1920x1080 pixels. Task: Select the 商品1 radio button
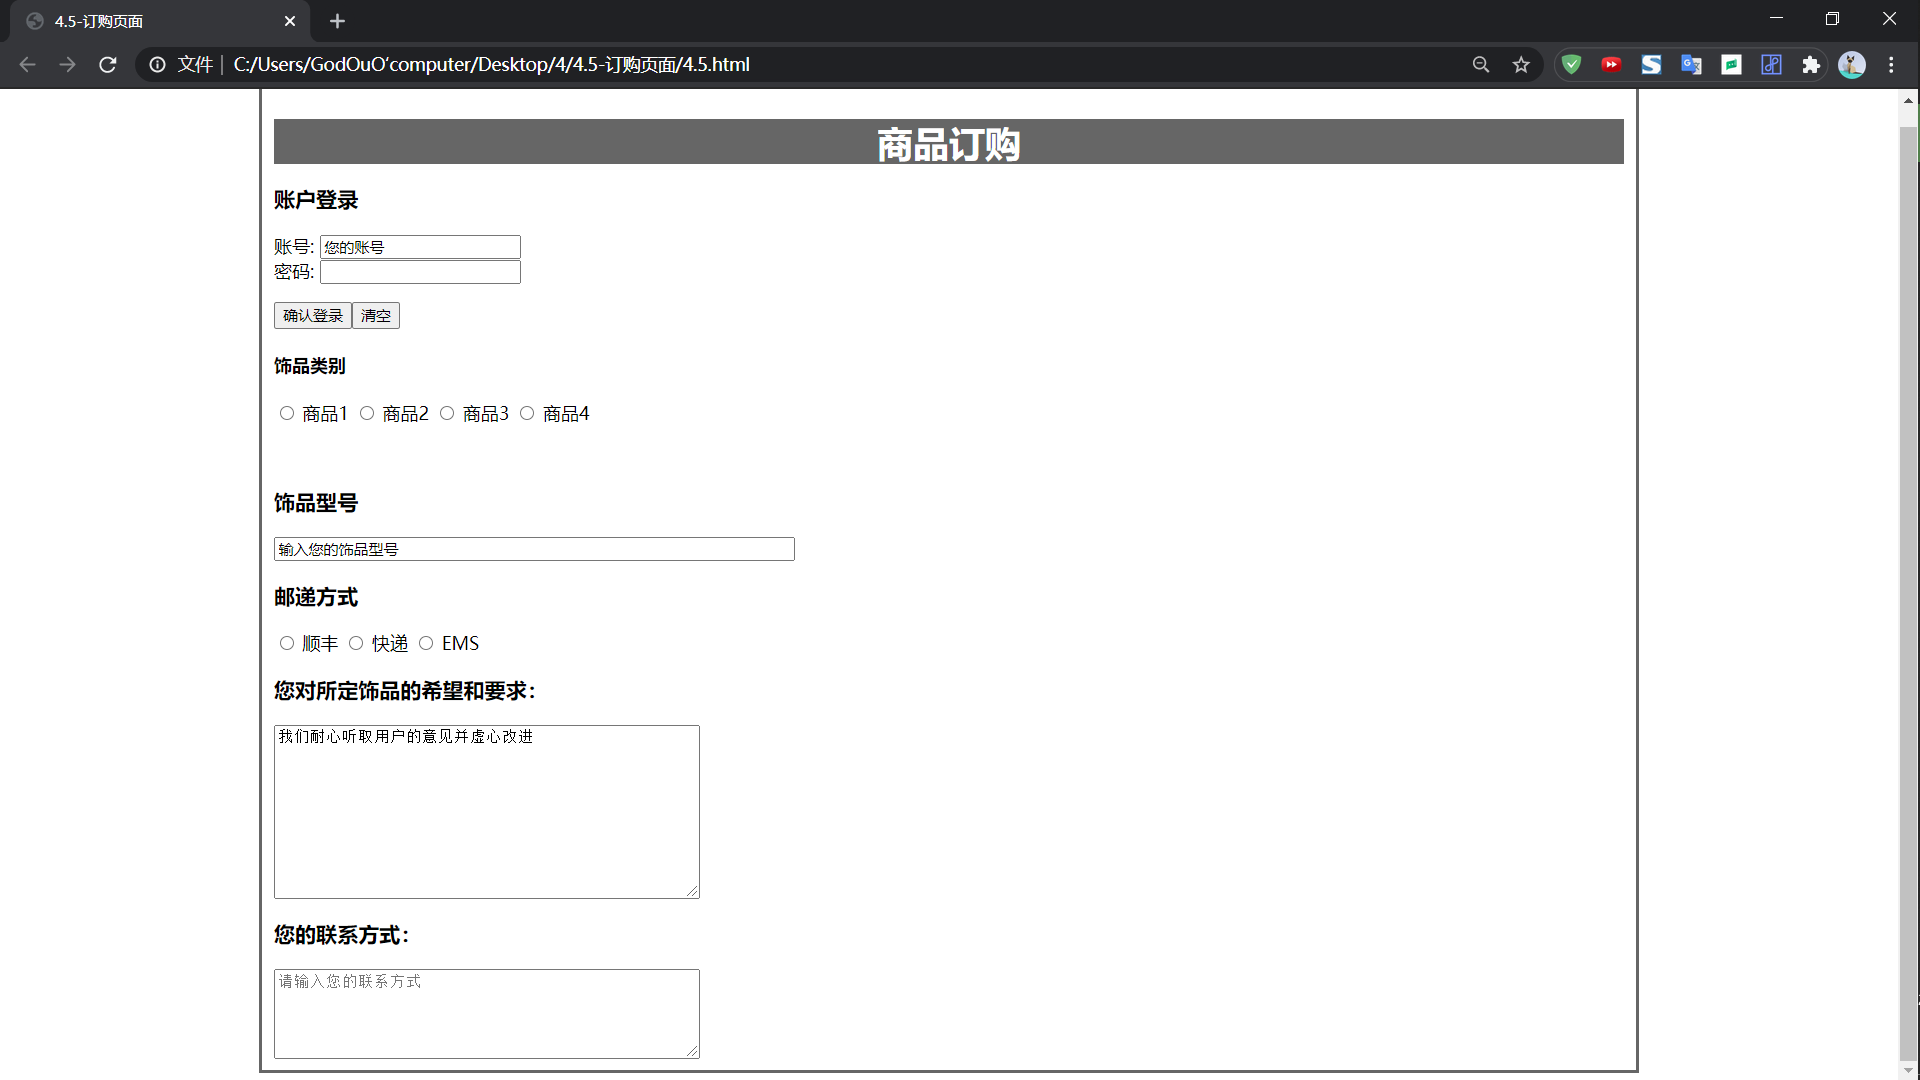pos(287,414)
